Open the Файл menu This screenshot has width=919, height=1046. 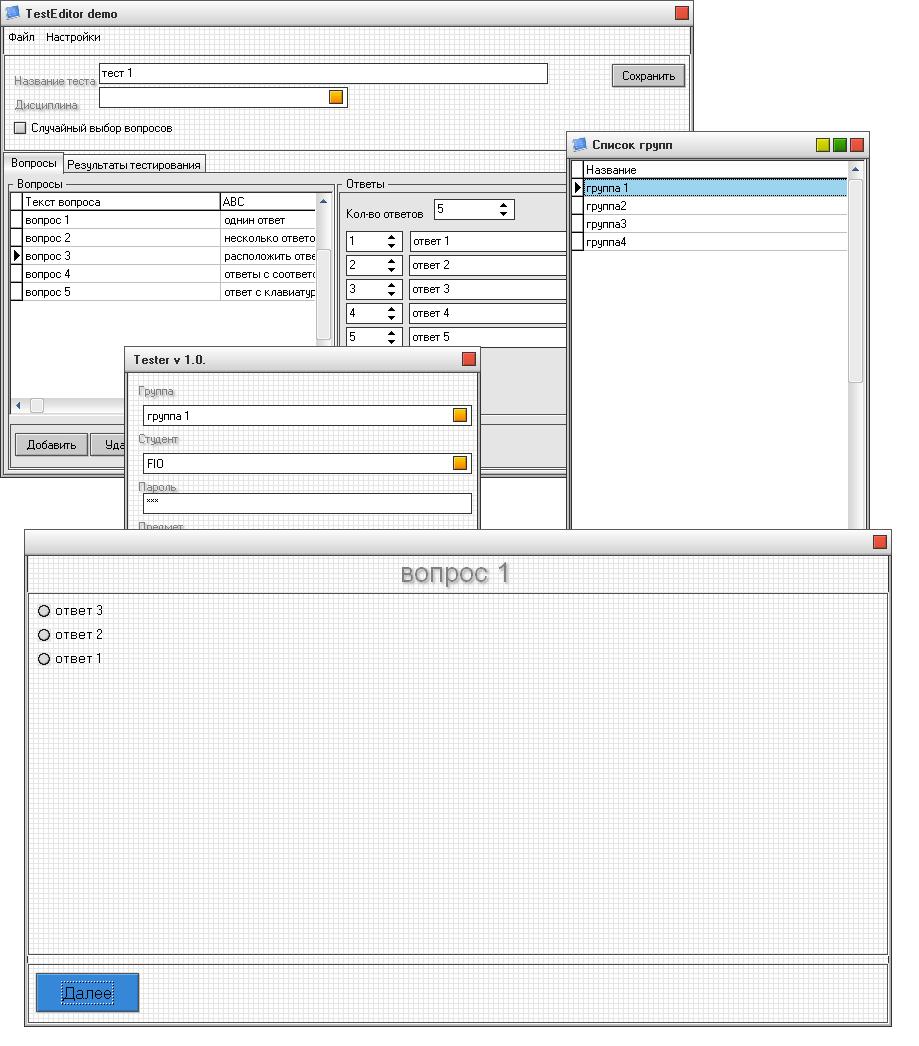[21, 37]
